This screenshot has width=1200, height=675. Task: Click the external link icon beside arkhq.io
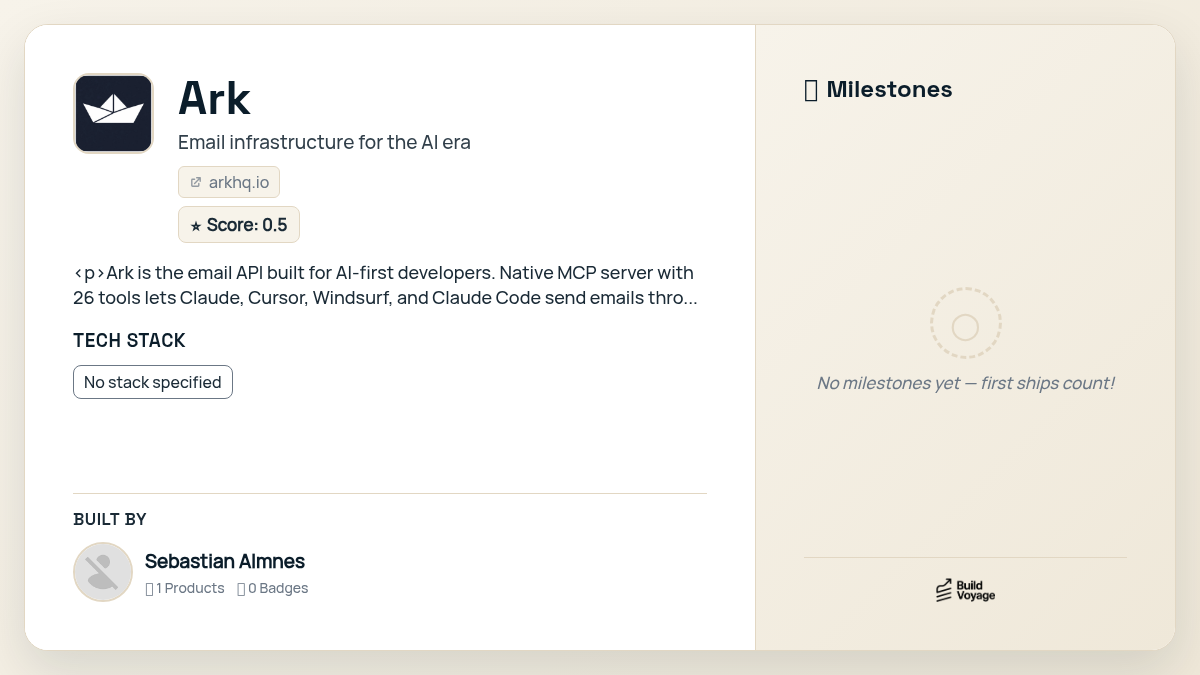pos(196,182)
